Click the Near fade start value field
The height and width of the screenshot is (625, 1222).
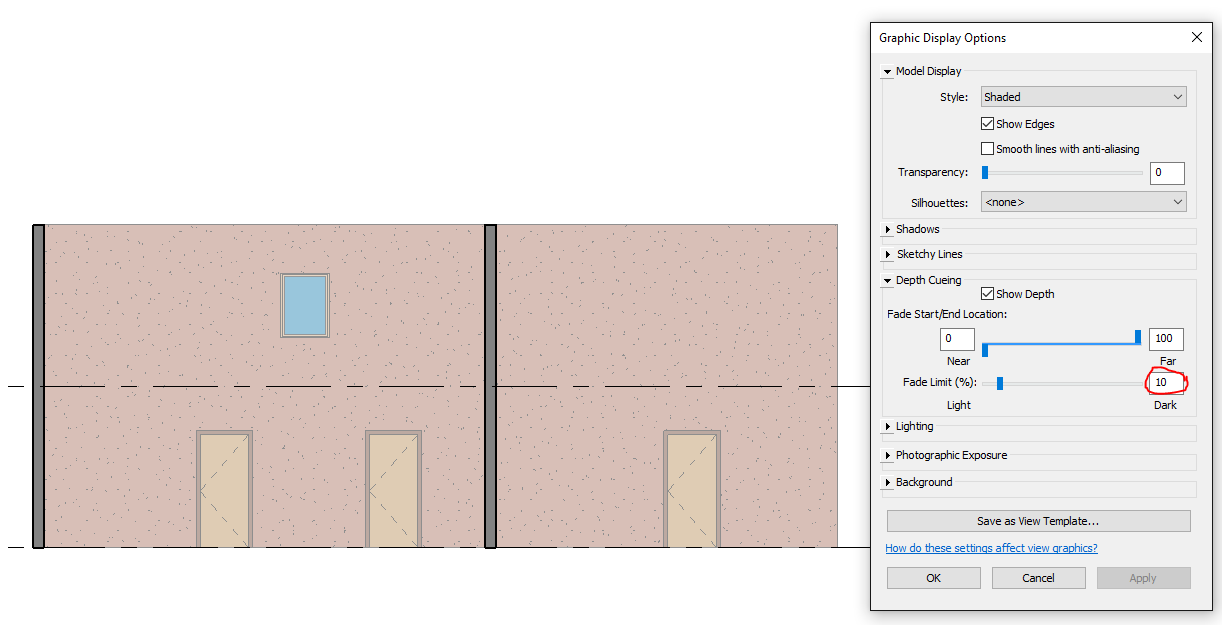[957, 338]
